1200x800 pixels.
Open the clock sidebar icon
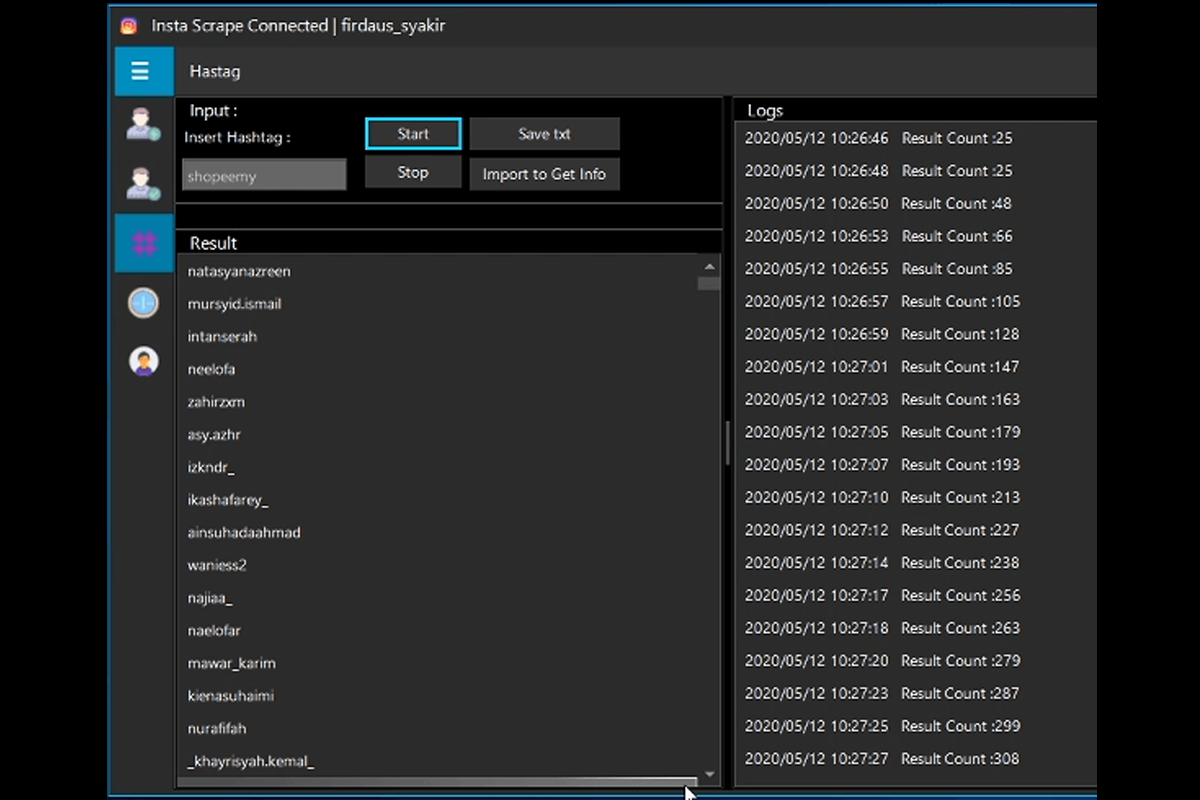[143, 302]
